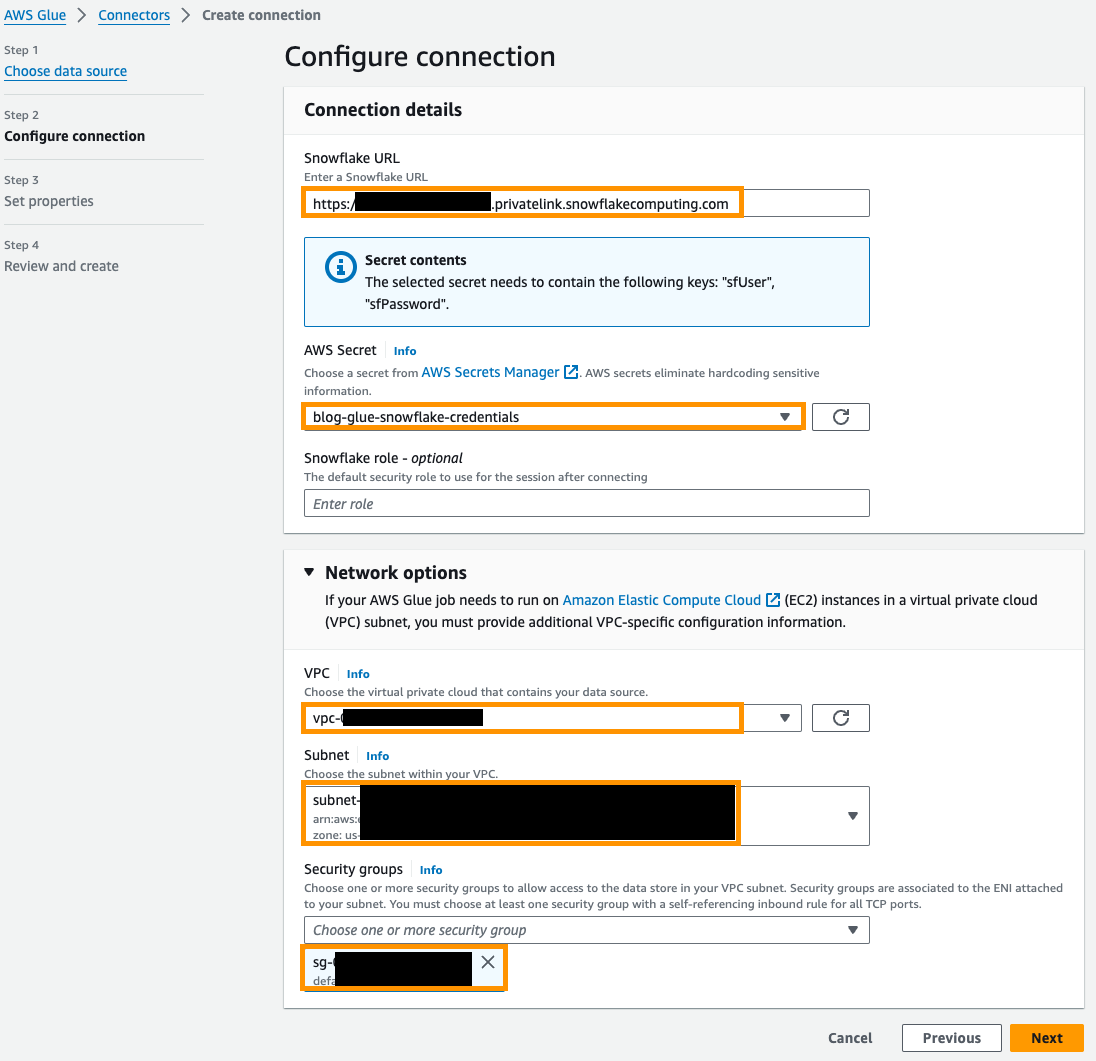The width and height of the screenshot is (1096, 1061).
Task: Open the security groups dropdown
Action: (x=853, y=929)
